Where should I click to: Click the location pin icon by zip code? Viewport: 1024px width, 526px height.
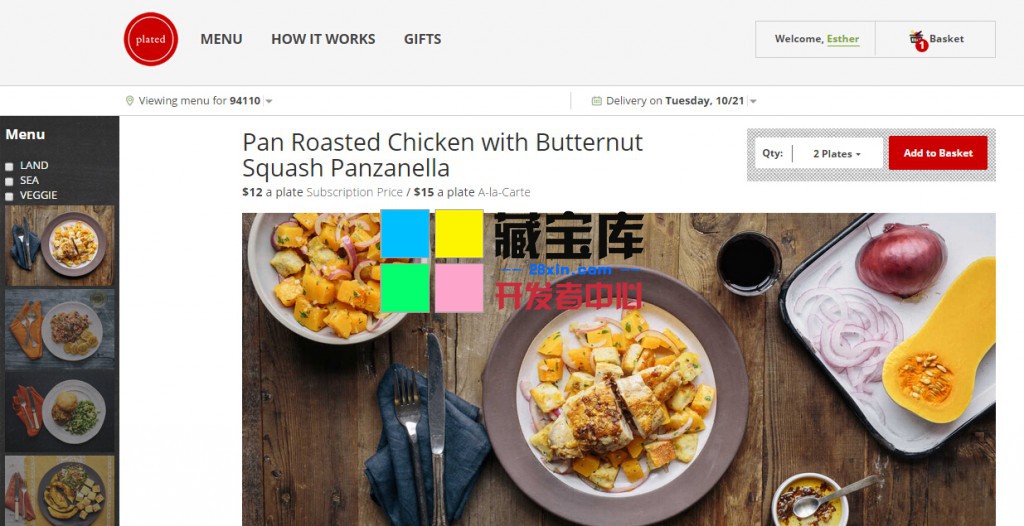(x=129, y=101)
